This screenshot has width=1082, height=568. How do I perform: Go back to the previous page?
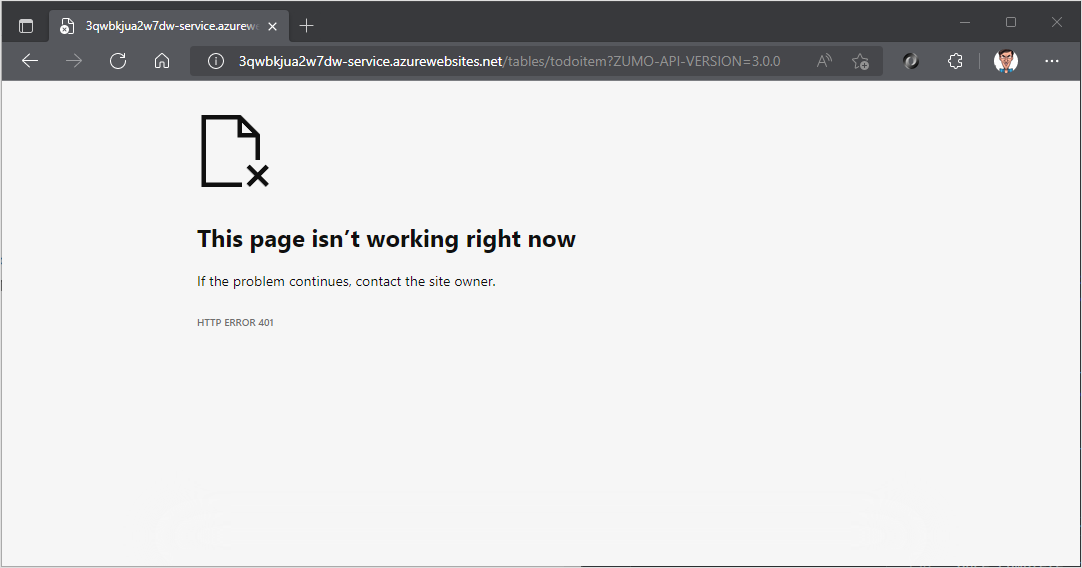(30, 61)
